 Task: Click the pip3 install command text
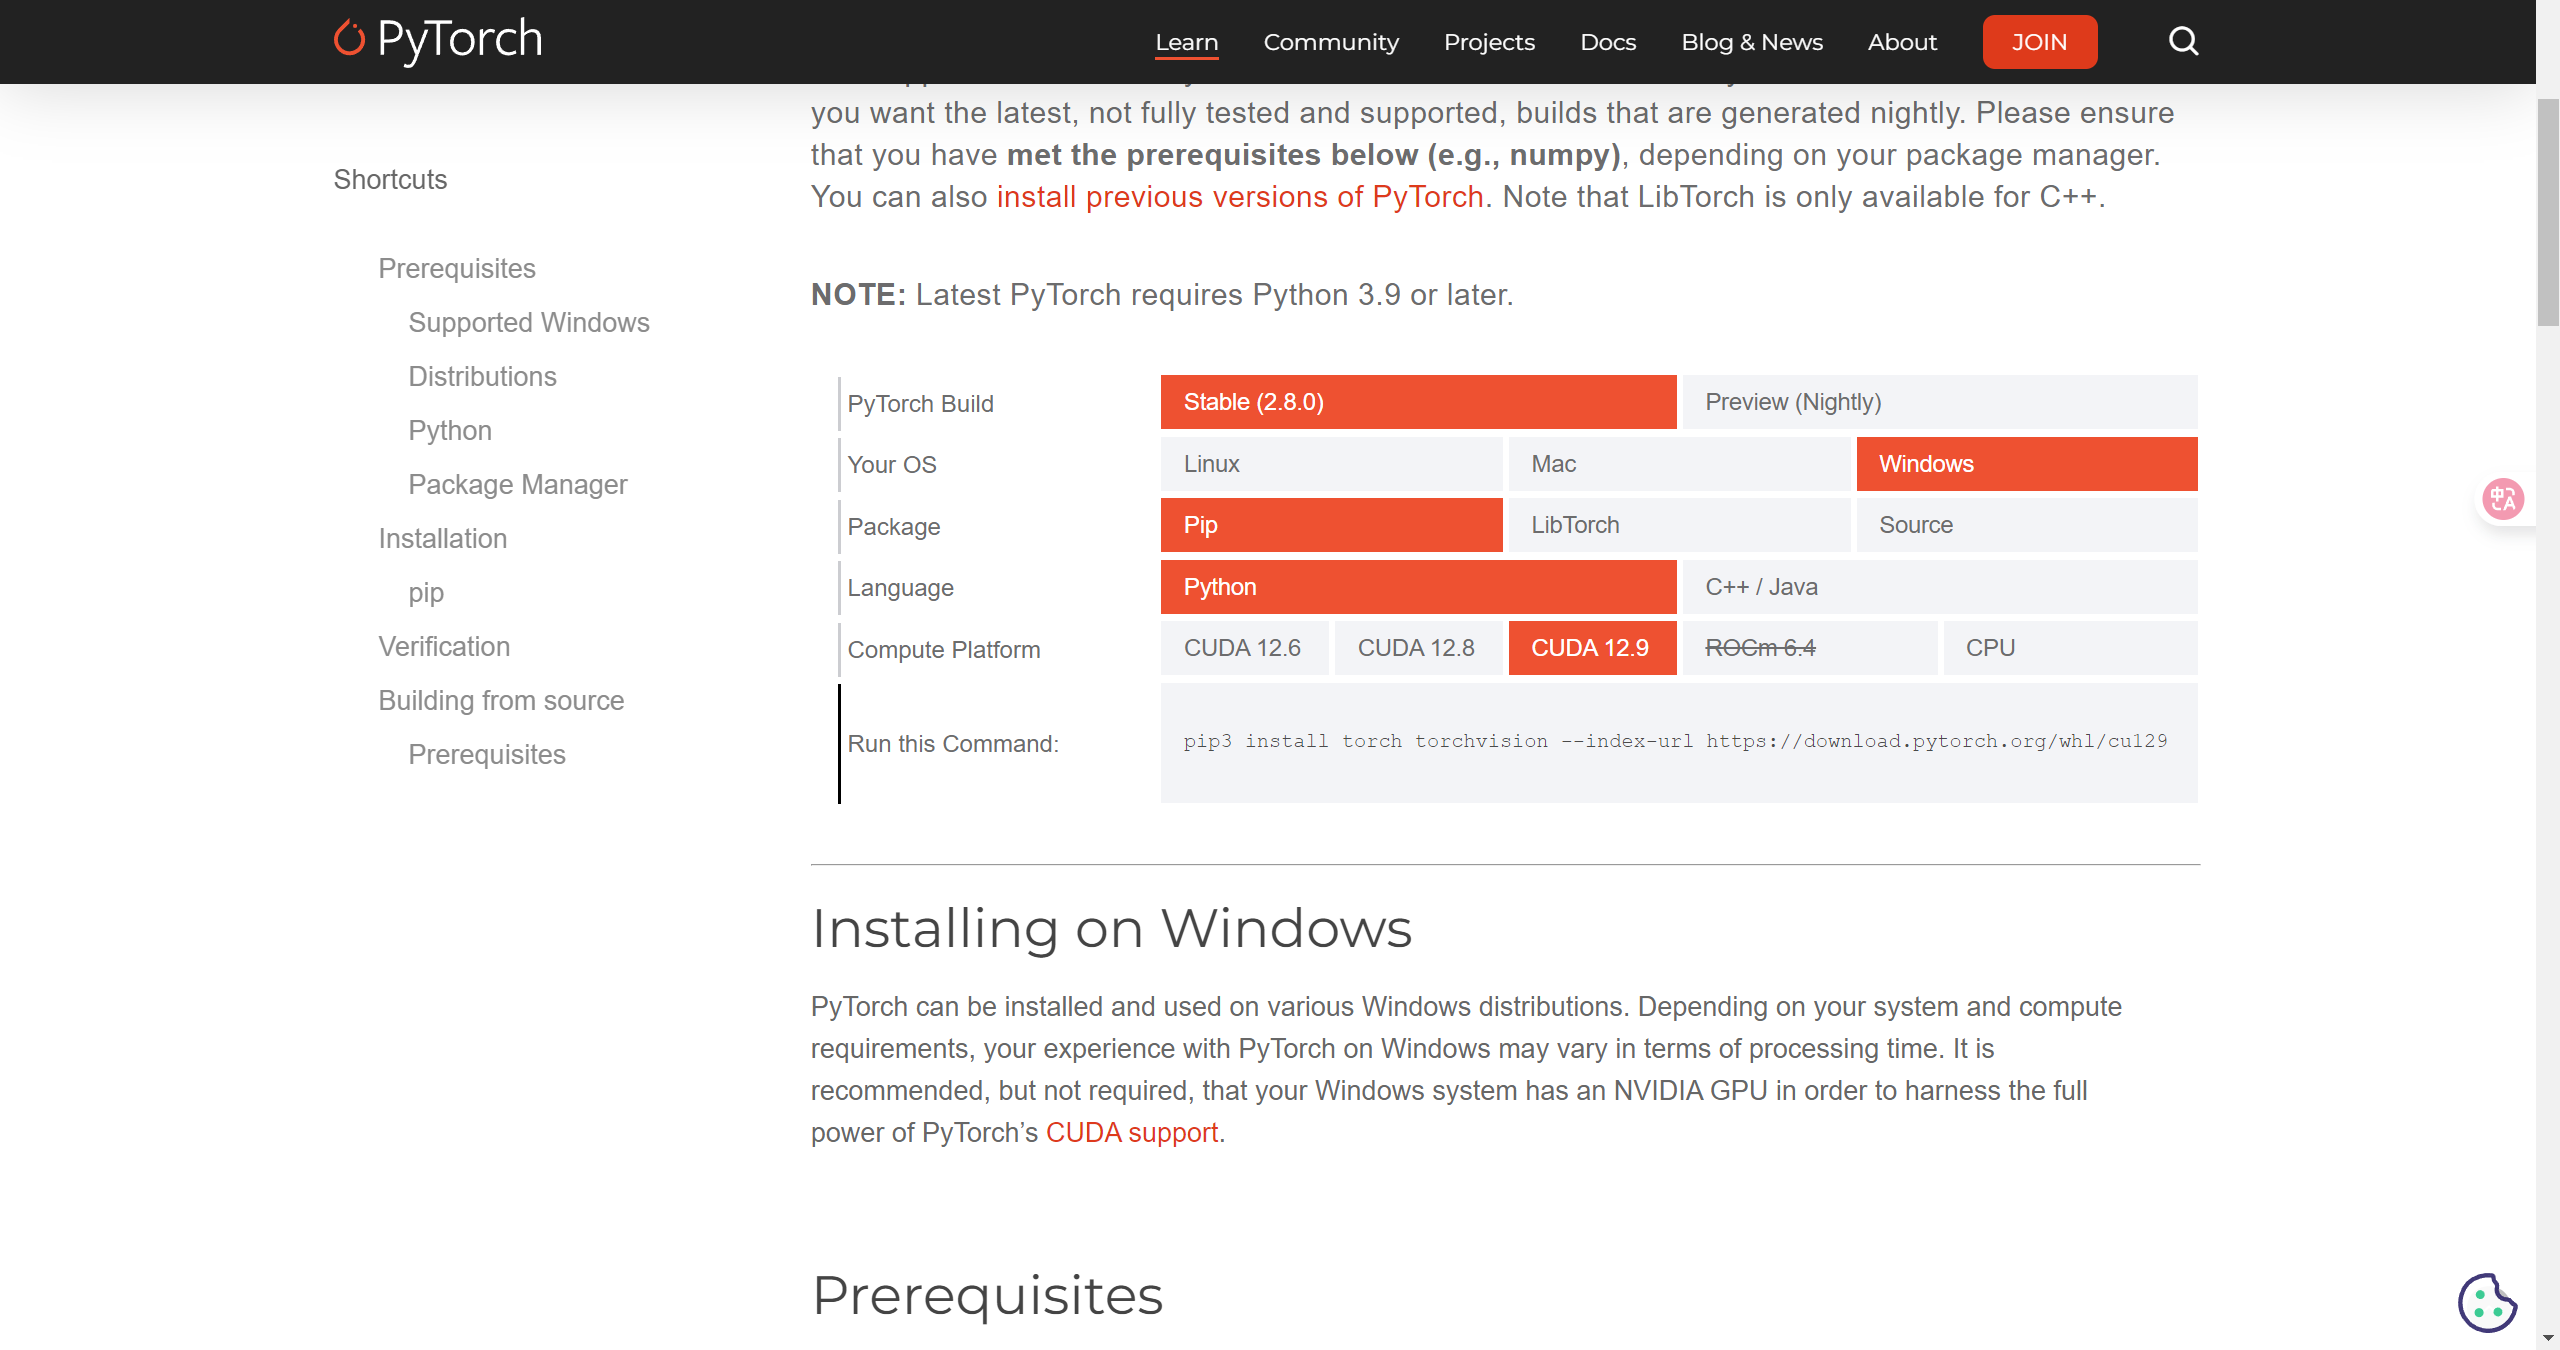tap(1675, 741)
